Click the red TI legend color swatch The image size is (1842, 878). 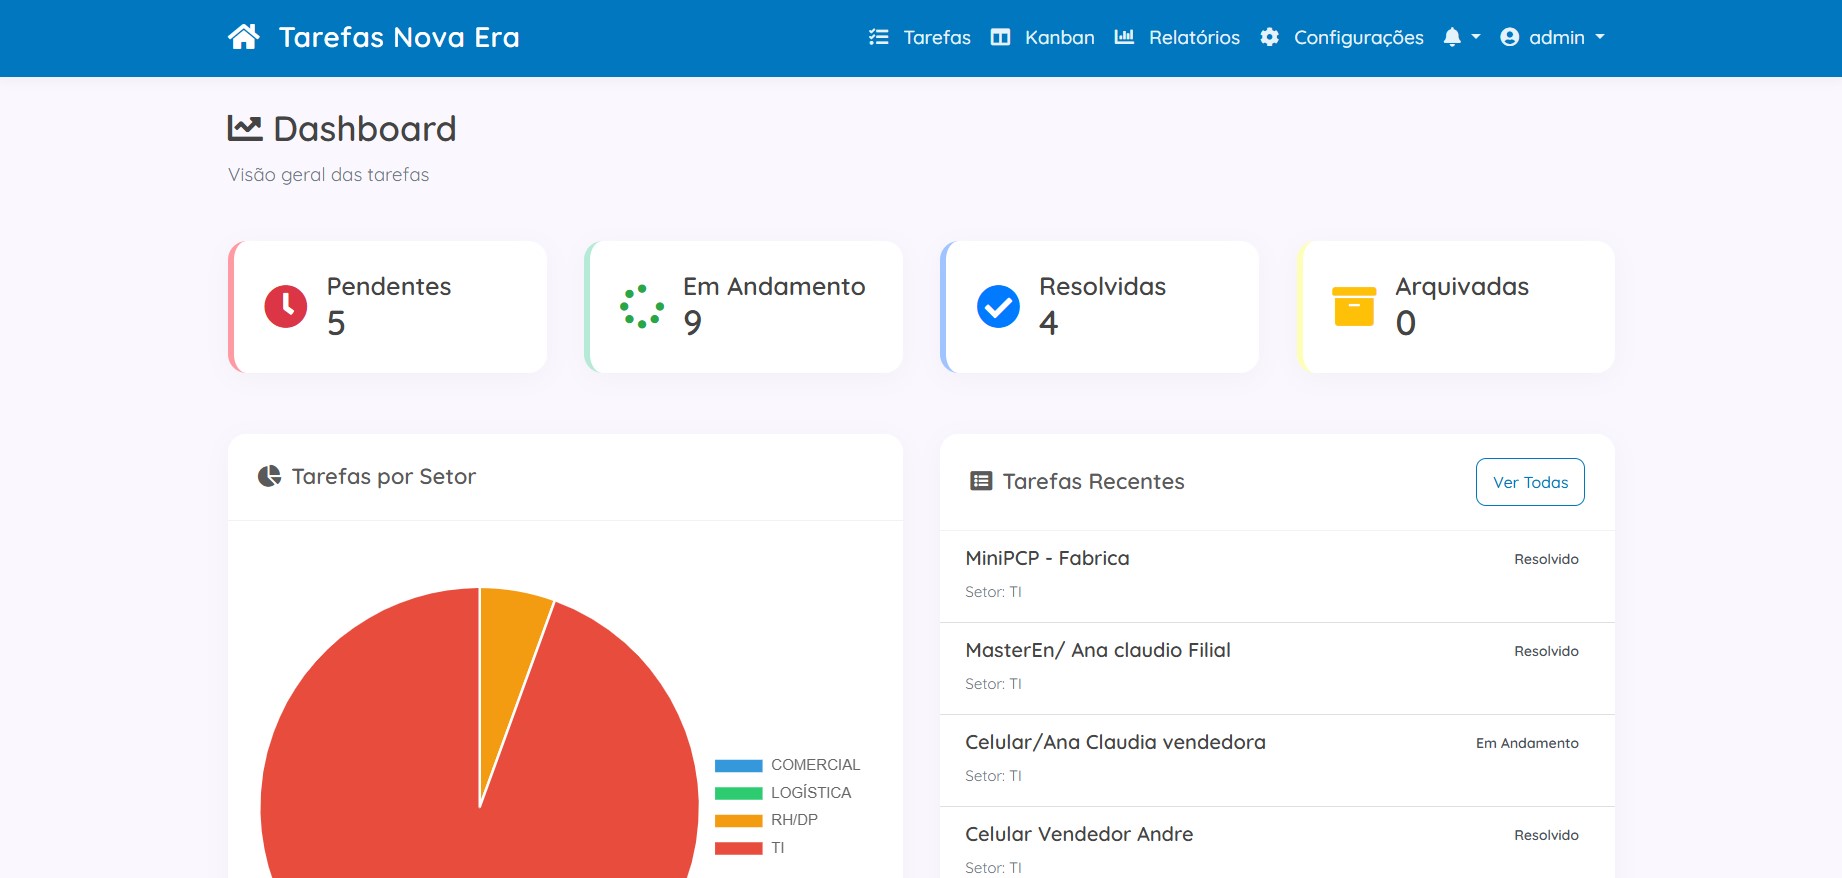coord(739,848)
